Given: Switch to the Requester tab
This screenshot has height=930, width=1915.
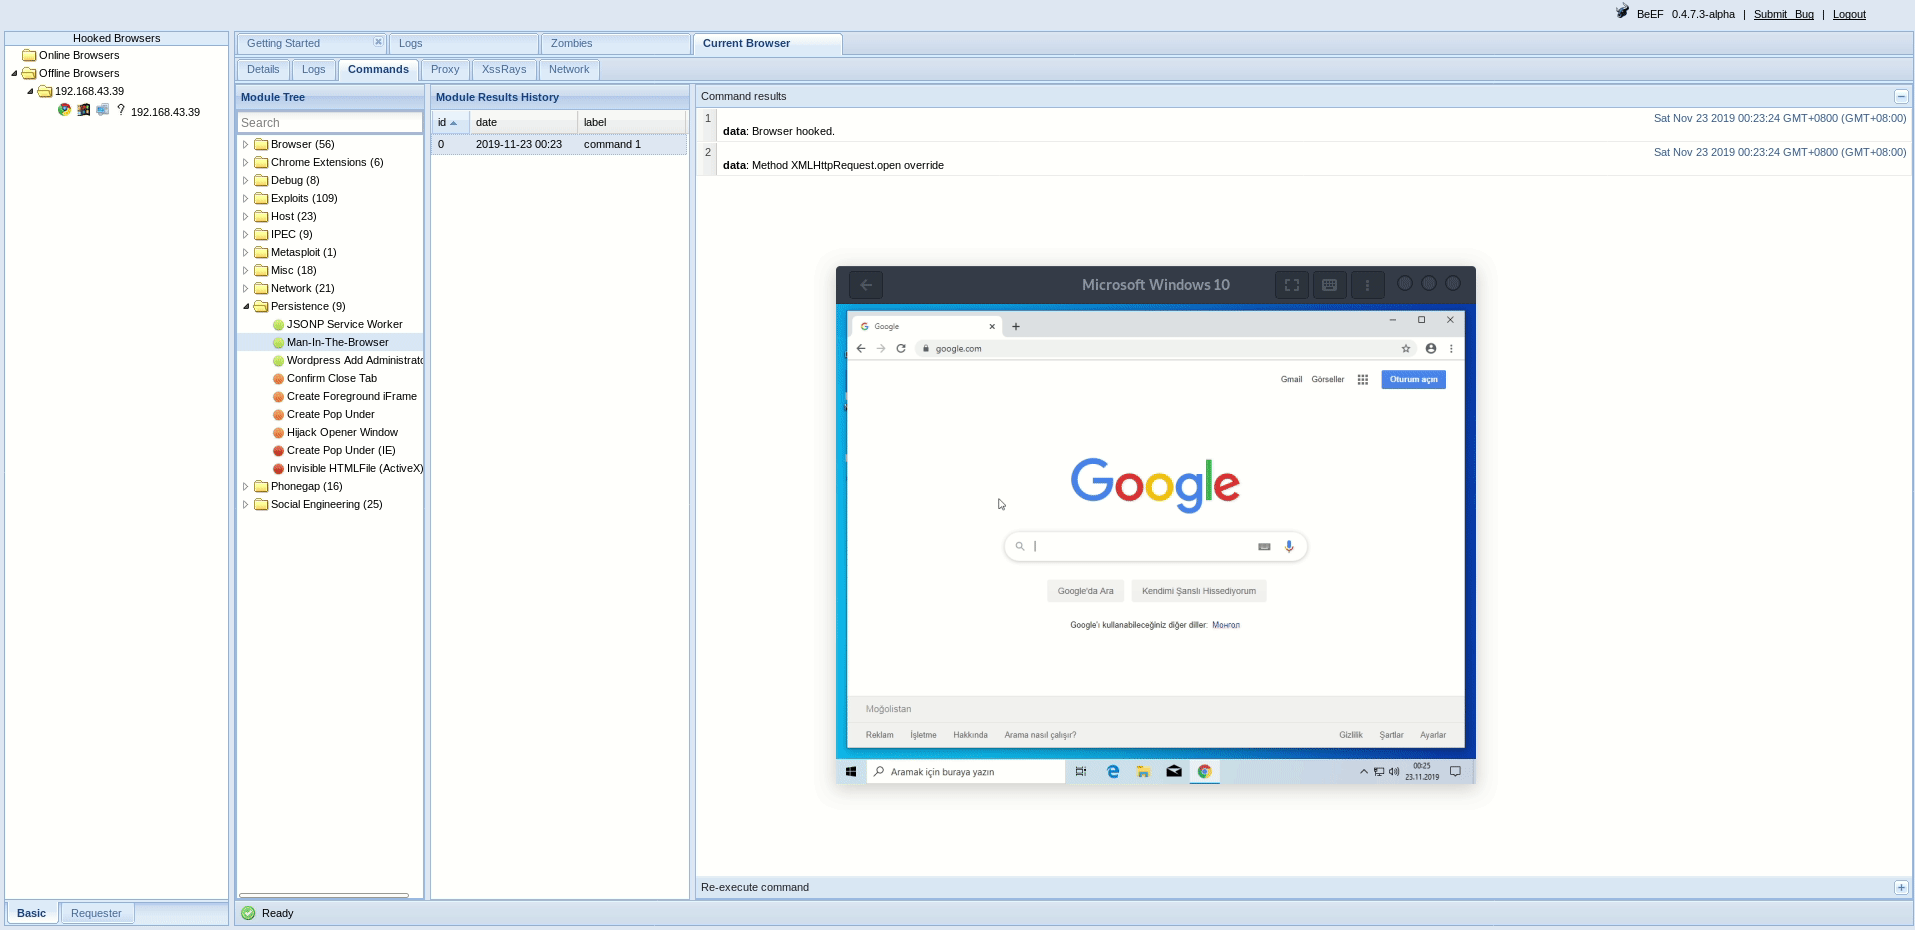Looking at the screenshot, I should pyautogui.click(x=96, y=913).
